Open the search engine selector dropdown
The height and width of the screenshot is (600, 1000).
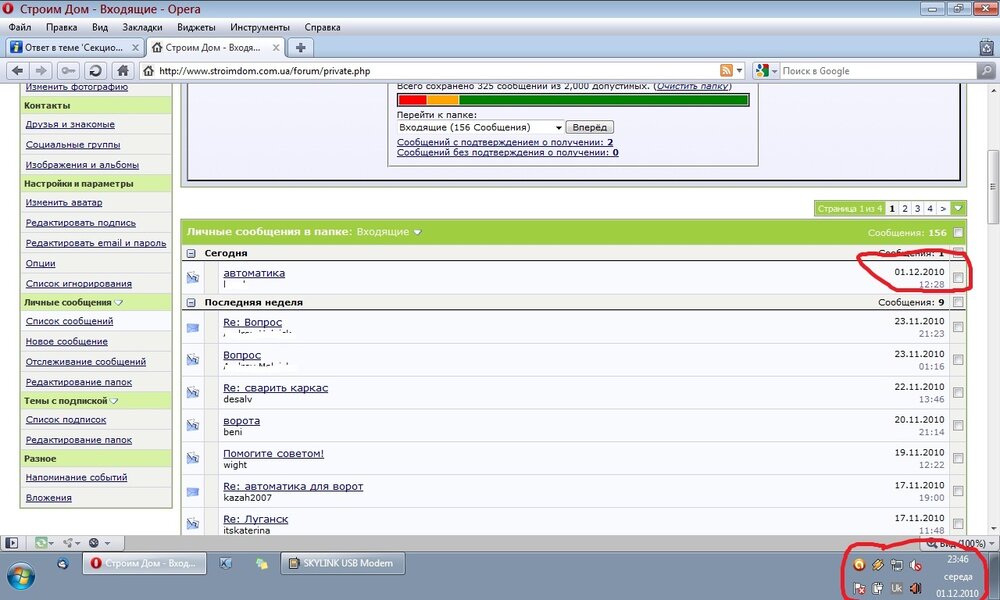point(766,71)
